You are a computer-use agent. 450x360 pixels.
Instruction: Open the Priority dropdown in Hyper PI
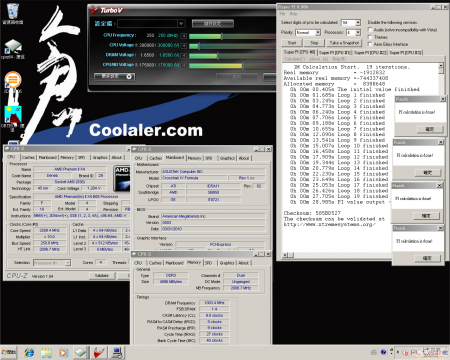(318, 32)
